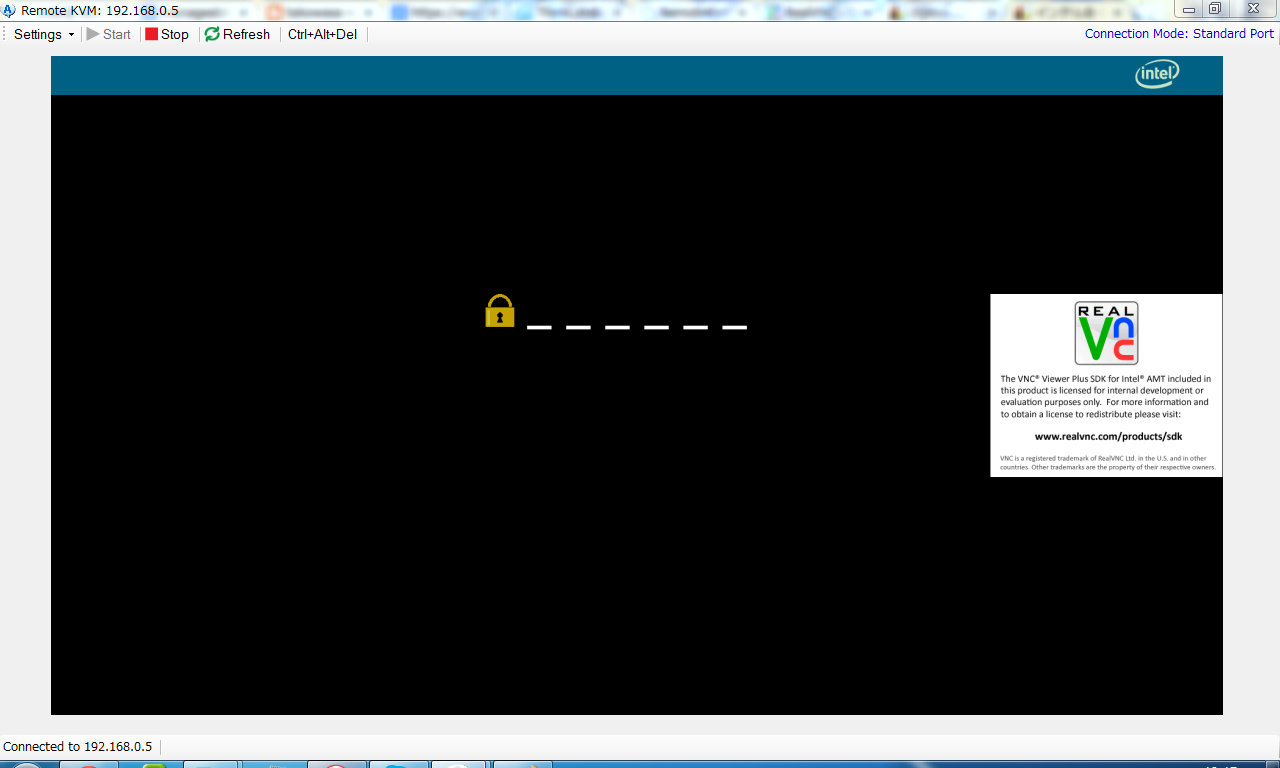Click the greyed-out Start button
Screen dimensions: 1280x768
click(109, 34)
